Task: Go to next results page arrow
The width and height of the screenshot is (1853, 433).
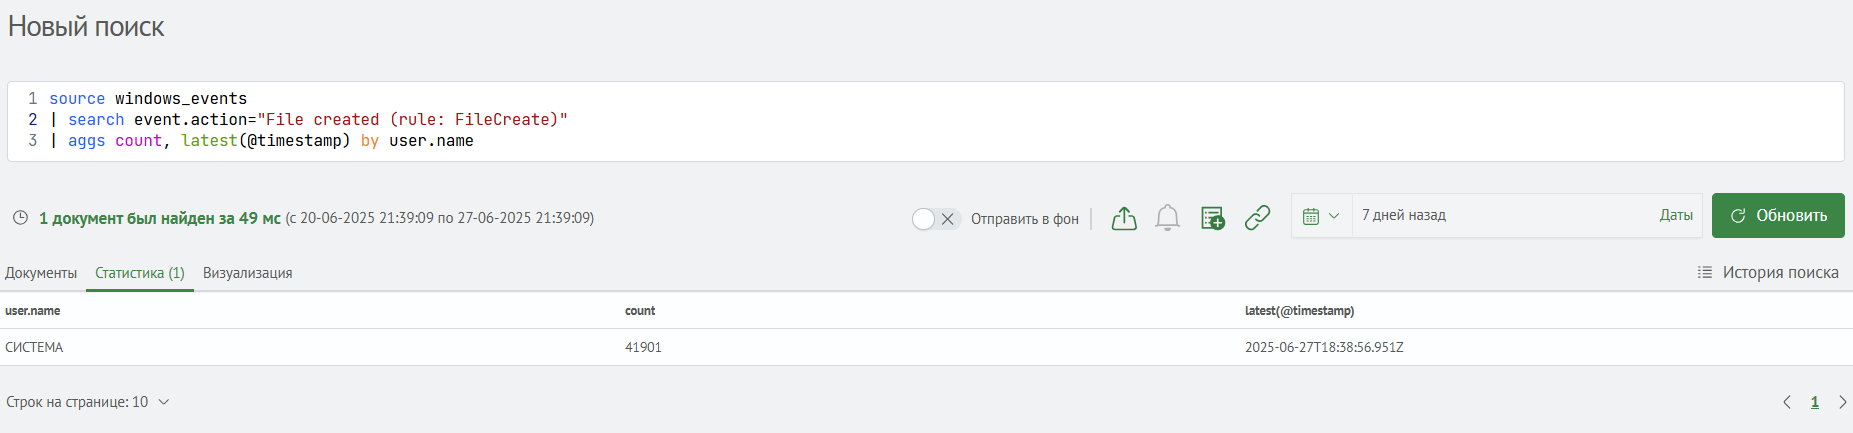Action: (1842, 402)
